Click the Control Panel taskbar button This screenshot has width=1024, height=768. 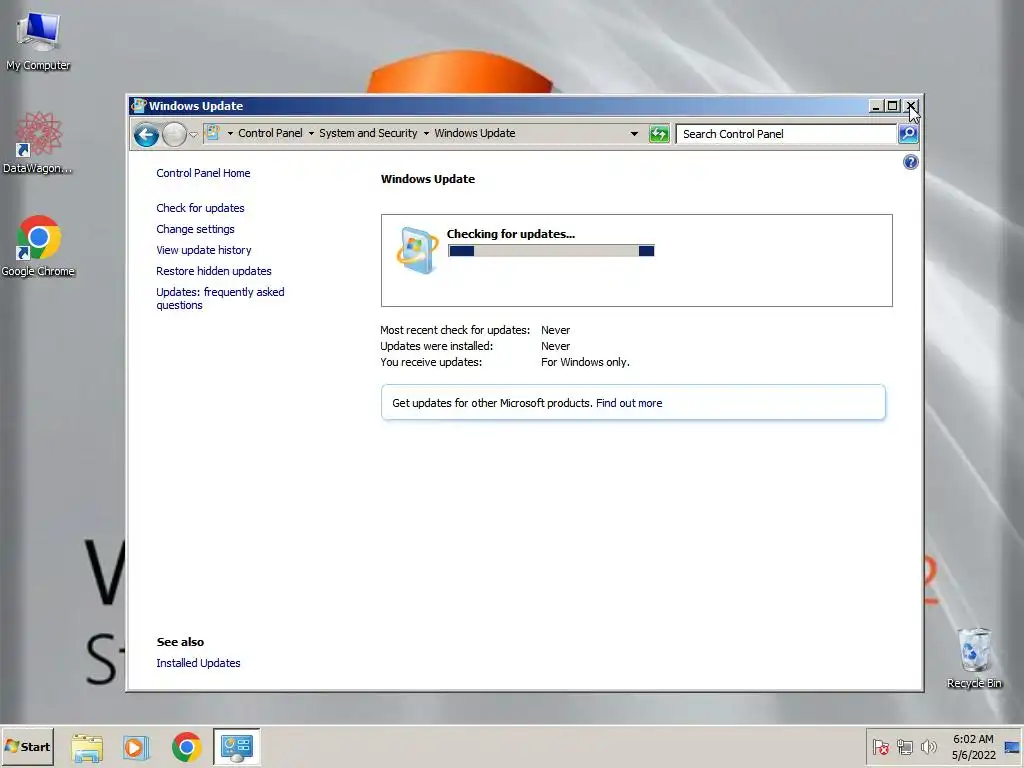pos(236,746)
